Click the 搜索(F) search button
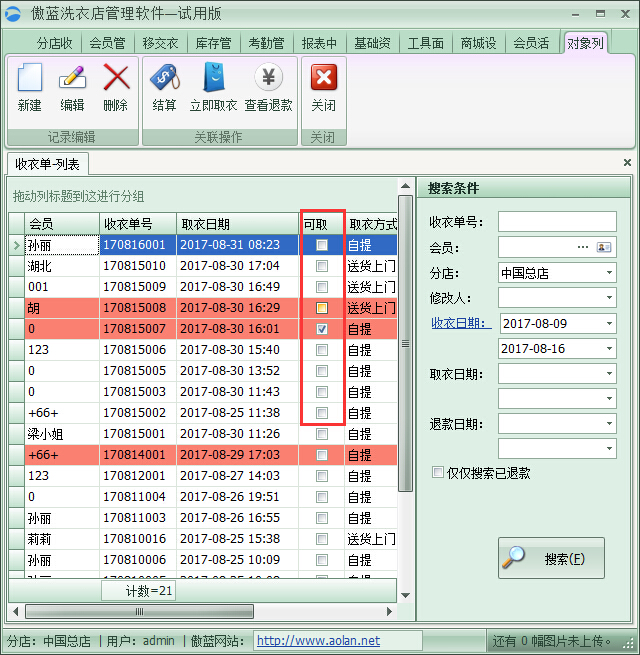Image resolution: width=640 pixels, height=655 pixels. click(x=551, y=558)
